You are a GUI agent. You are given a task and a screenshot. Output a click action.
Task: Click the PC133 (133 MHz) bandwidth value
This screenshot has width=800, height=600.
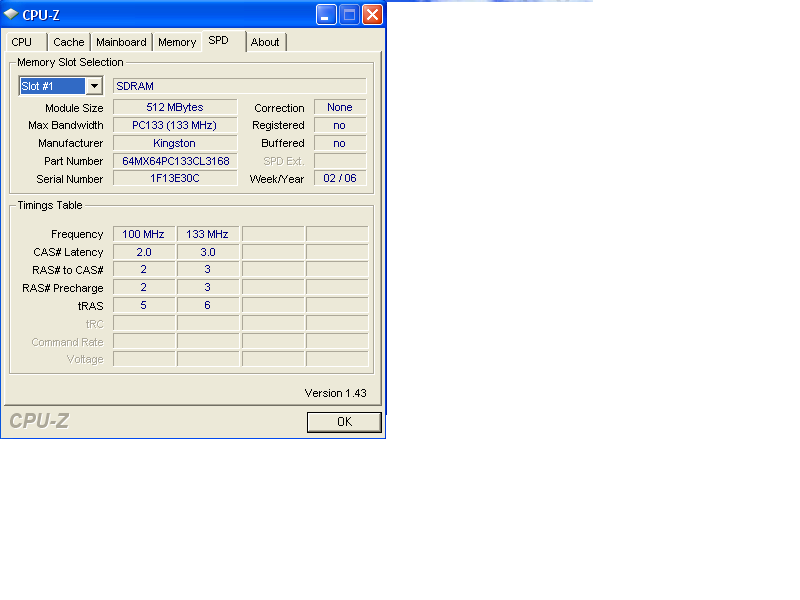click(x=175, y=126)
